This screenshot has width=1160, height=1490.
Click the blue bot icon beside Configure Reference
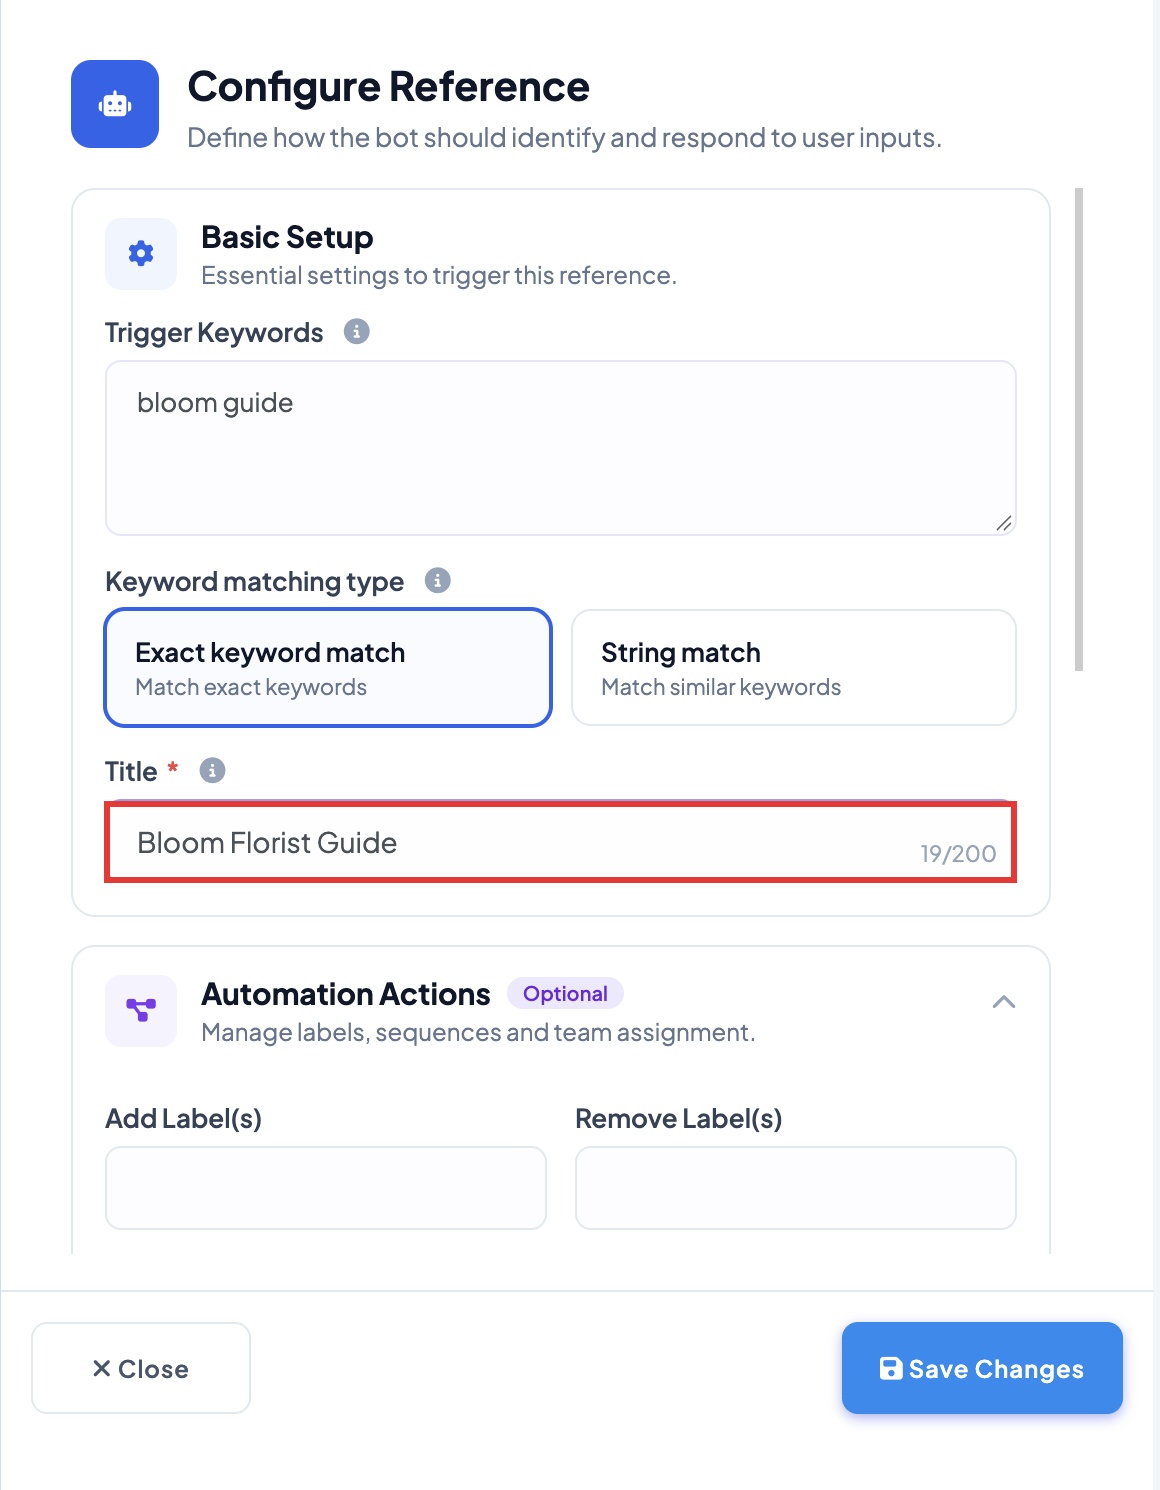(115, 104)
